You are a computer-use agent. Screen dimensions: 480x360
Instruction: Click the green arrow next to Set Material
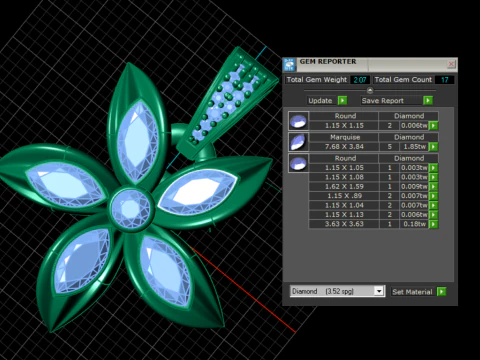click(441, 292)
